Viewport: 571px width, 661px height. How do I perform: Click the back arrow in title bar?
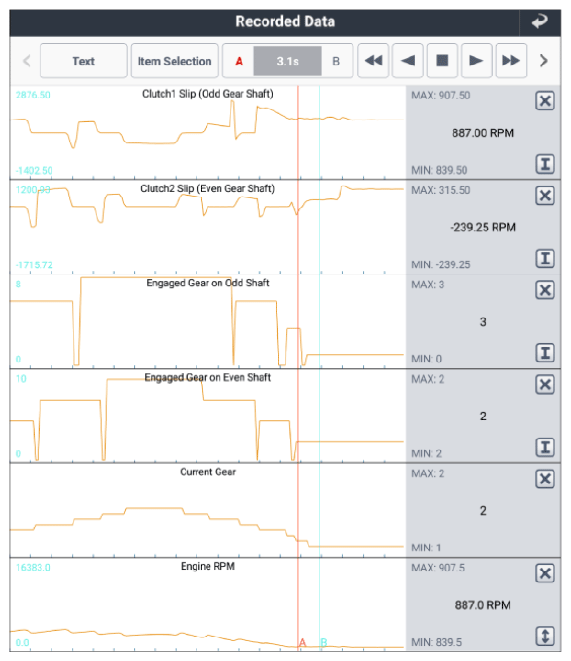[x=539, y=21]
